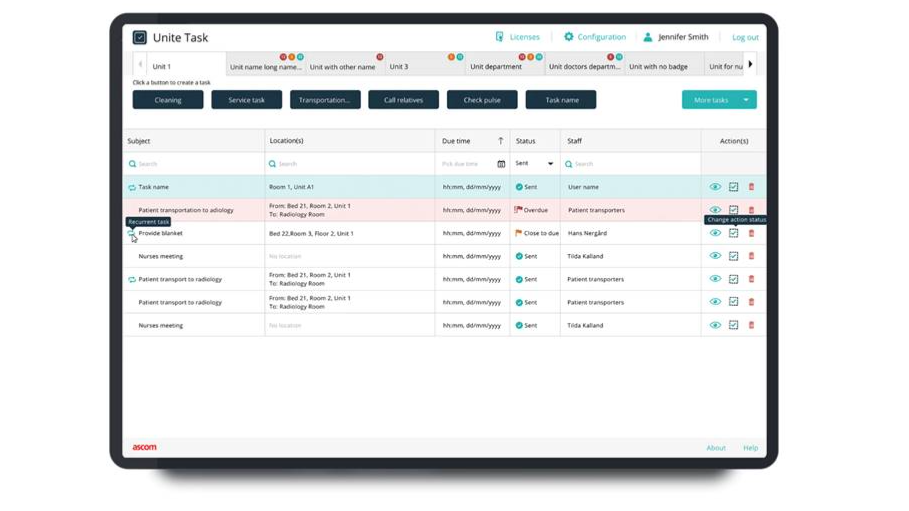Click Location(s) search field

click(350, 164)
